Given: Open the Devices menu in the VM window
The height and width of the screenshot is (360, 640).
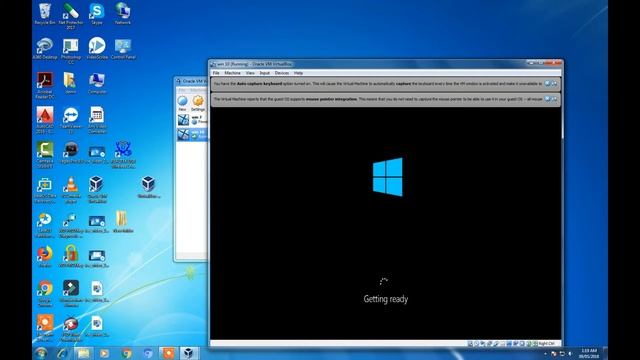Looking at the screenshot, I should click(282, 73).
